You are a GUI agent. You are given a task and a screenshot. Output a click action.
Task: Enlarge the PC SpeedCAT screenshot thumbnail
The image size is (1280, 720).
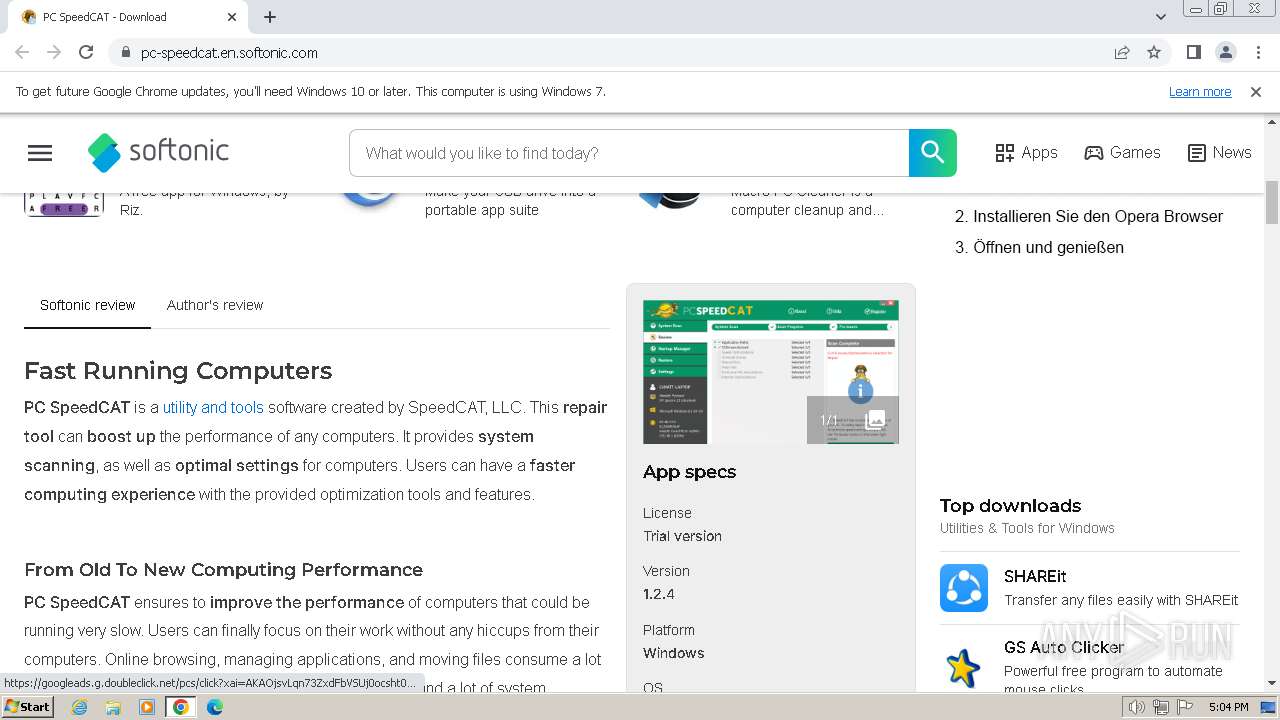point(771,372)
